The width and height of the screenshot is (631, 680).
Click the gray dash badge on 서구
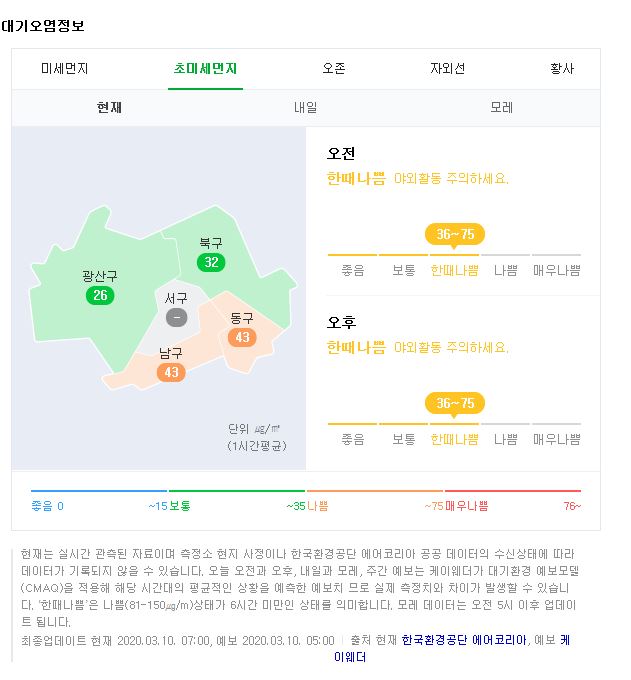(177, 317)
